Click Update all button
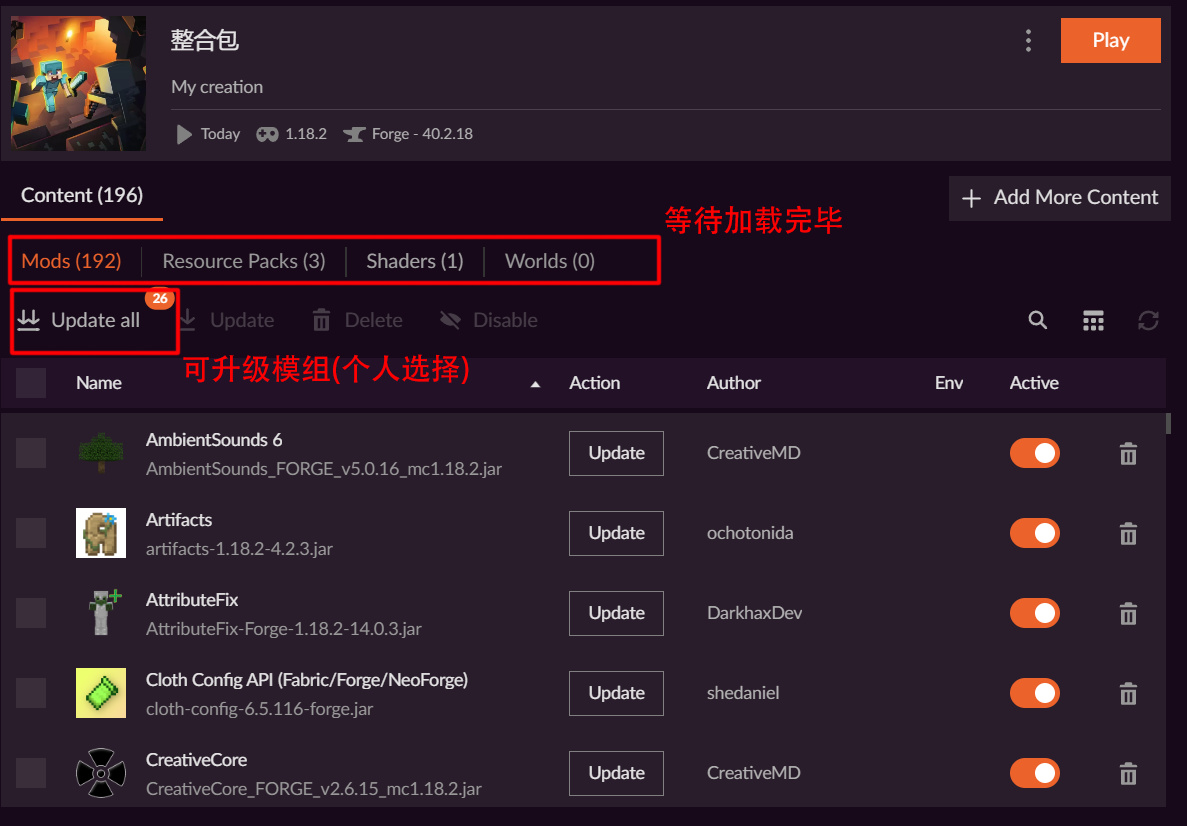This screenshot has height=826, width=1187. [79, 320]
